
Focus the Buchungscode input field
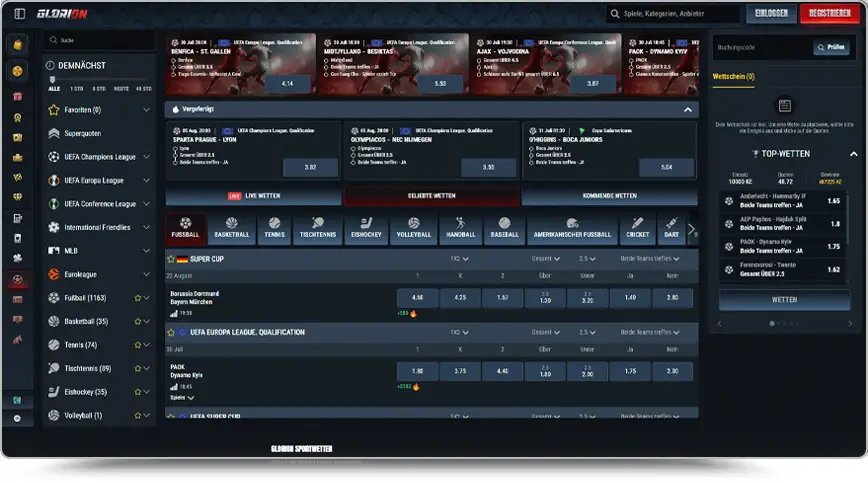(762, 48)
